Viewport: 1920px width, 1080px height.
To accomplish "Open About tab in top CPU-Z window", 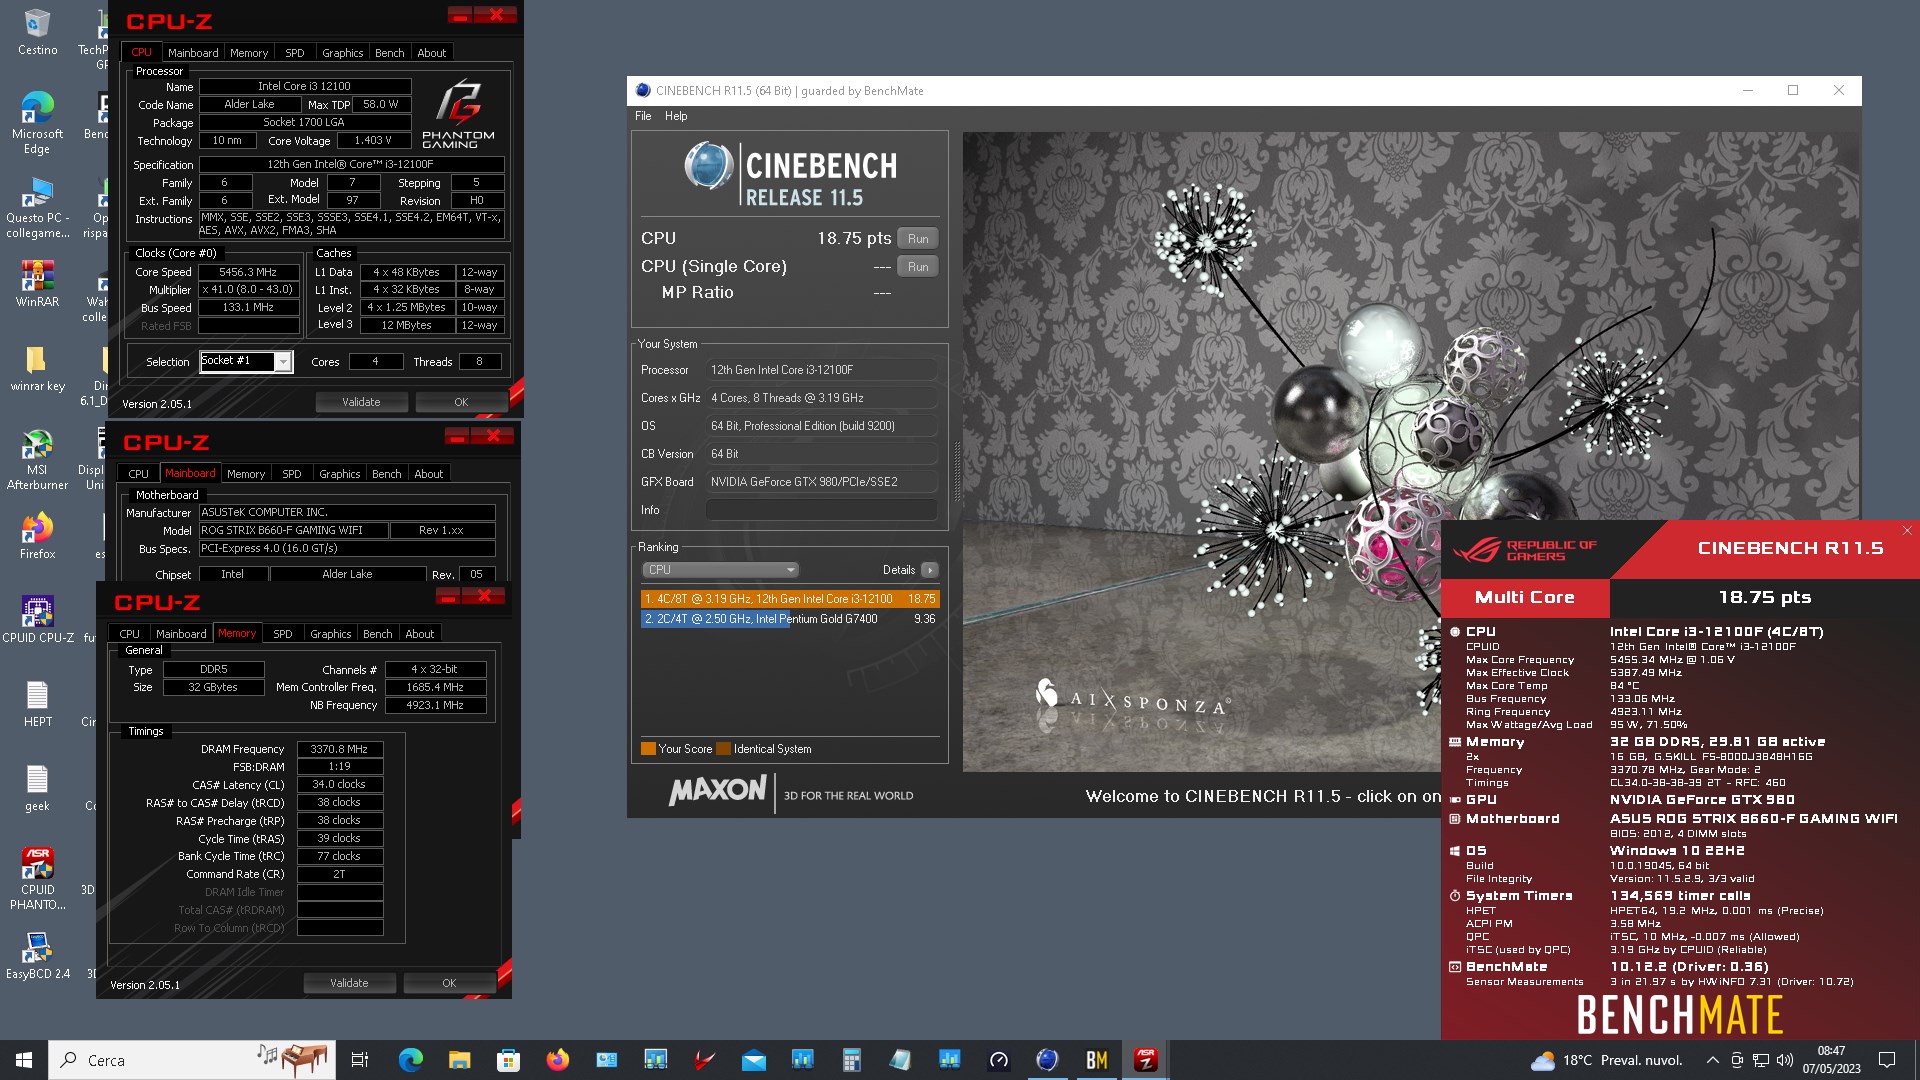I will pyautogui.click(x=432, y=53).
